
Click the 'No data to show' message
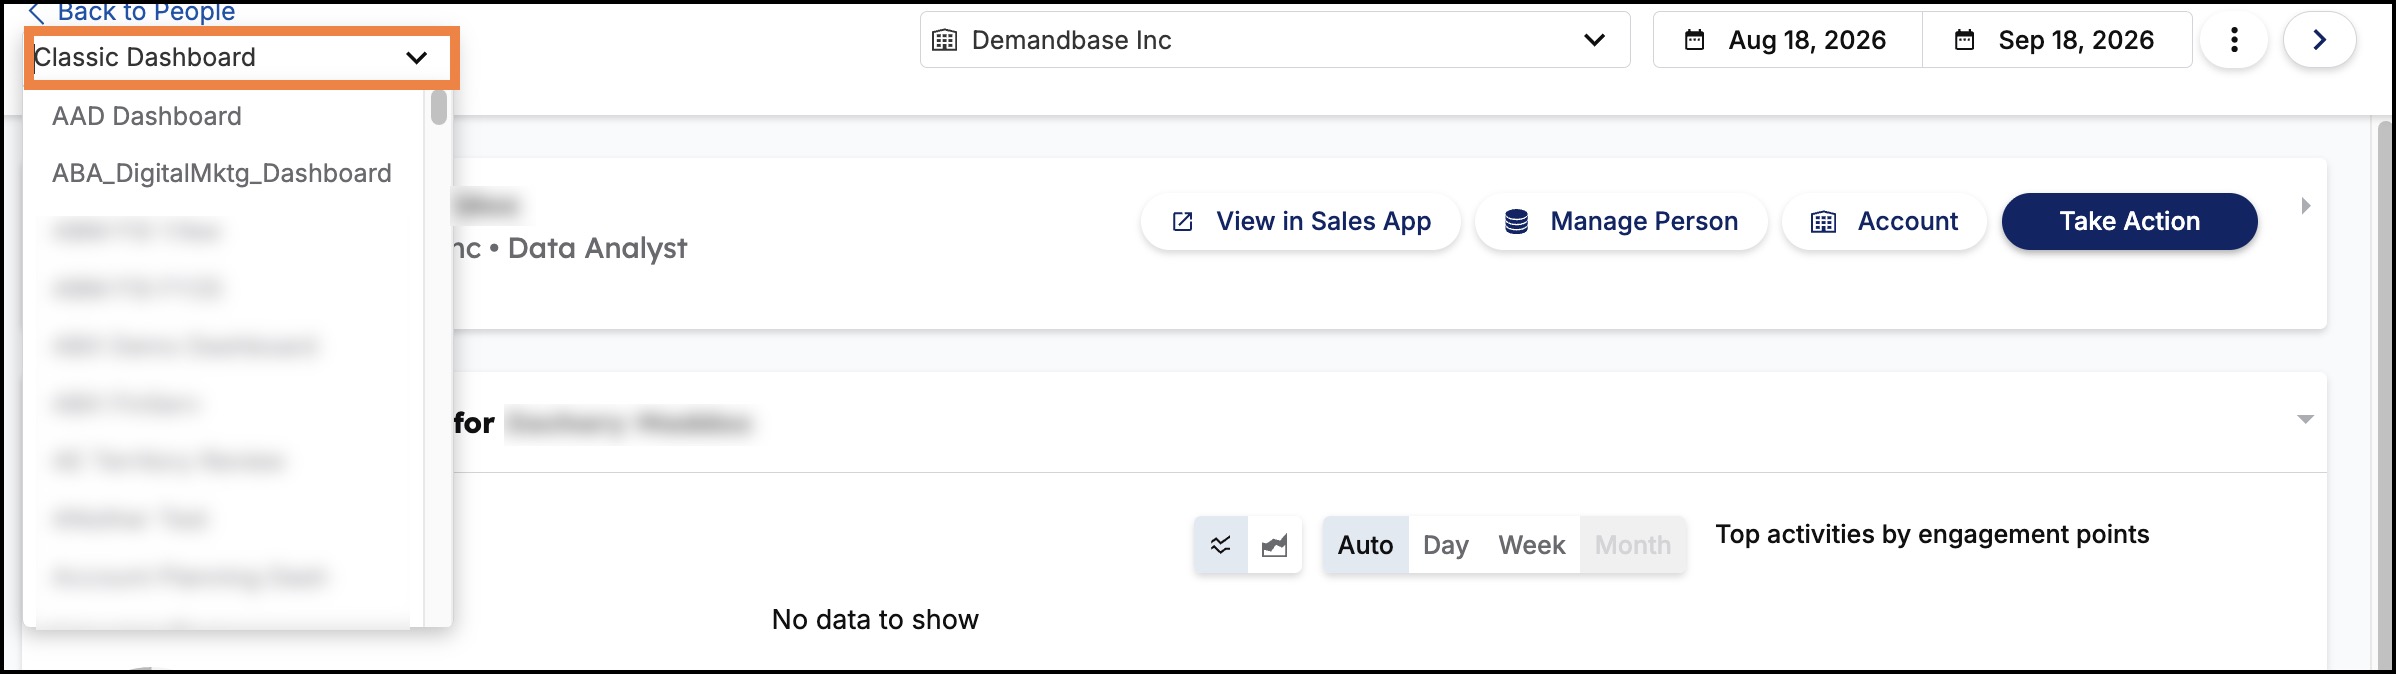[x=875, y=619]
